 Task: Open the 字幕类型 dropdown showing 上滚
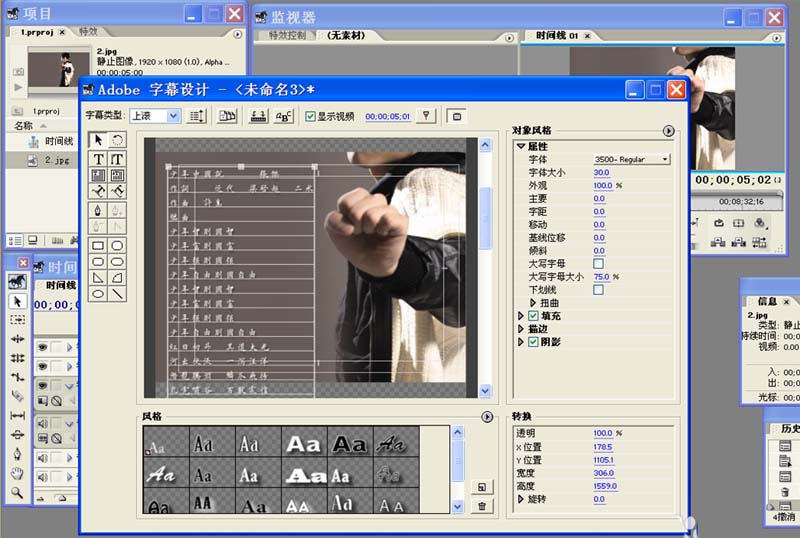coord(155,116)
